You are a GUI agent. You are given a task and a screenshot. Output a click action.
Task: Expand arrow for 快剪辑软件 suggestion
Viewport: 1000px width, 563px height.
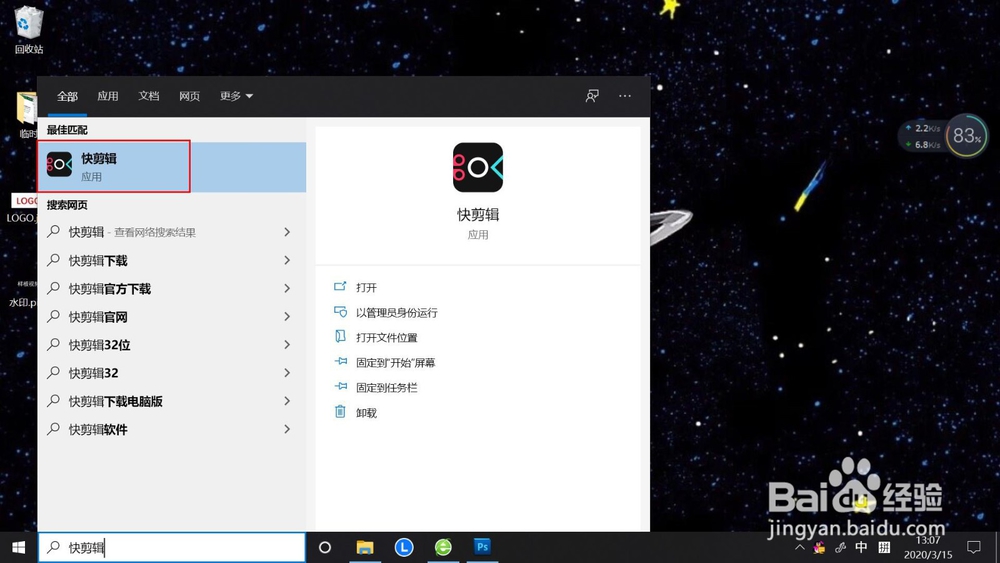tap(287, 429)
